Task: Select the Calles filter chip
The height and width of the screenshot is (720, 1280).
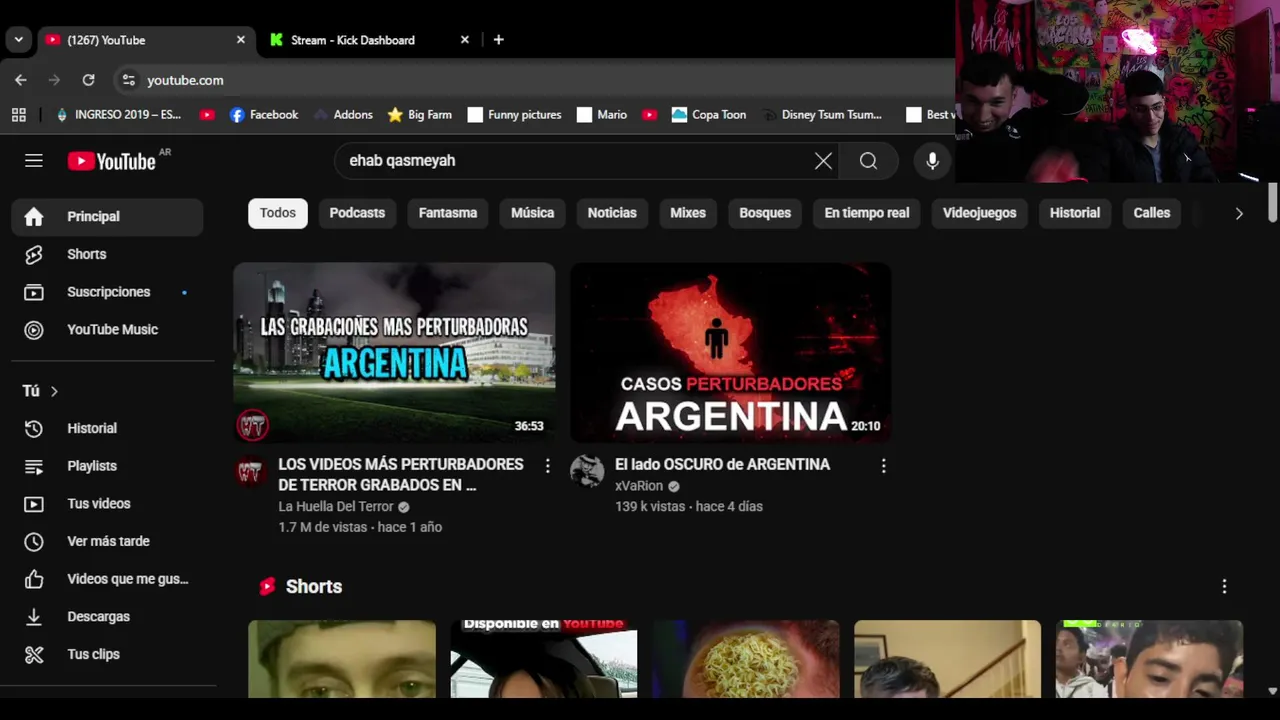Action: click(1152, 213)
